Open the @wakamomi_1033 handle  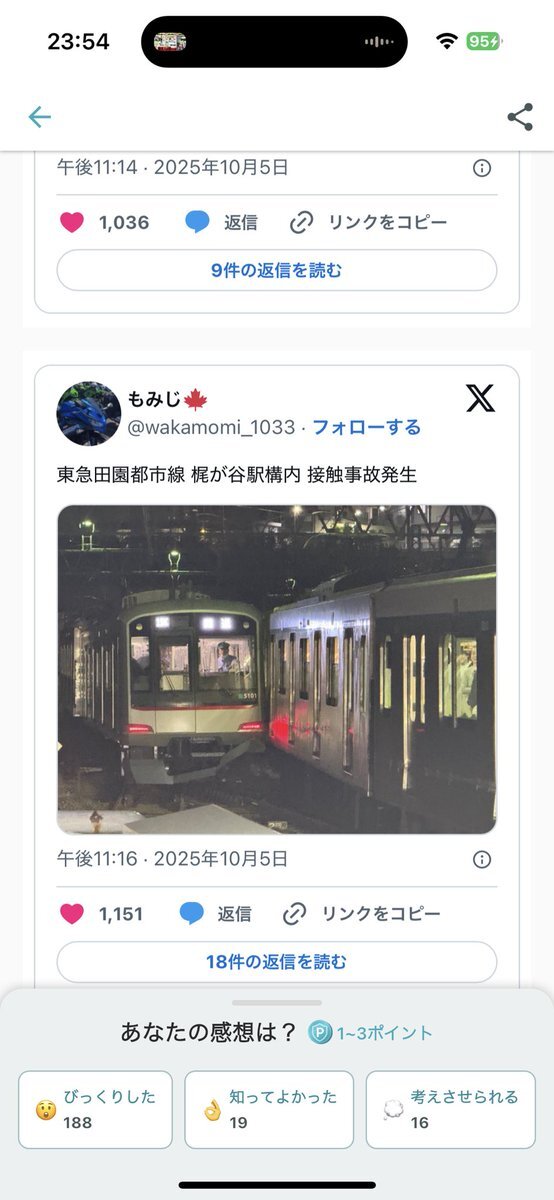point(212,428)
